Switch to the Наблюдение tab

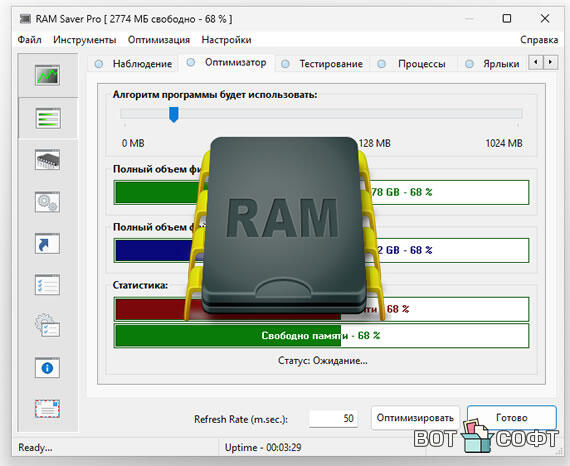click(x=133, y=64)
